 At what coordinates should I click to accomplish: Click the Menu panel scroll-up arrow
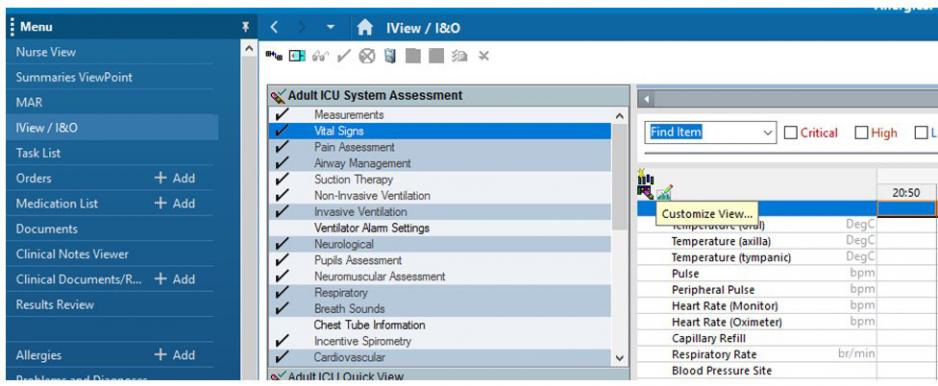tap(249, 48)
